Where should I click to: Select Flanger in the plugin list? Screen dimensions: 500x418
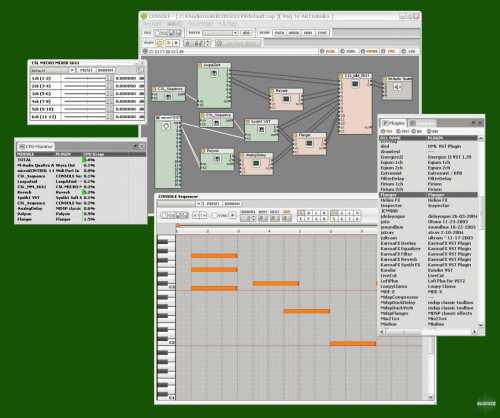429,195
